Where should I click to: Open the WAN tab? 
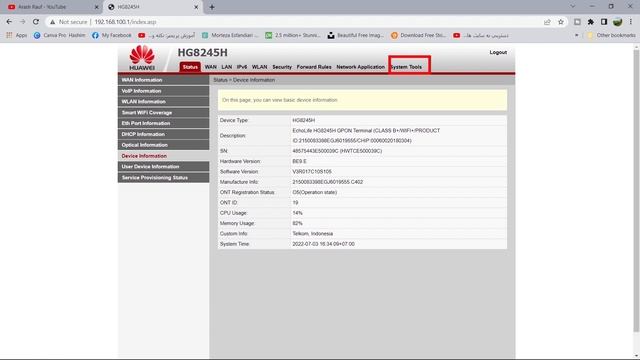coord(211,67)
